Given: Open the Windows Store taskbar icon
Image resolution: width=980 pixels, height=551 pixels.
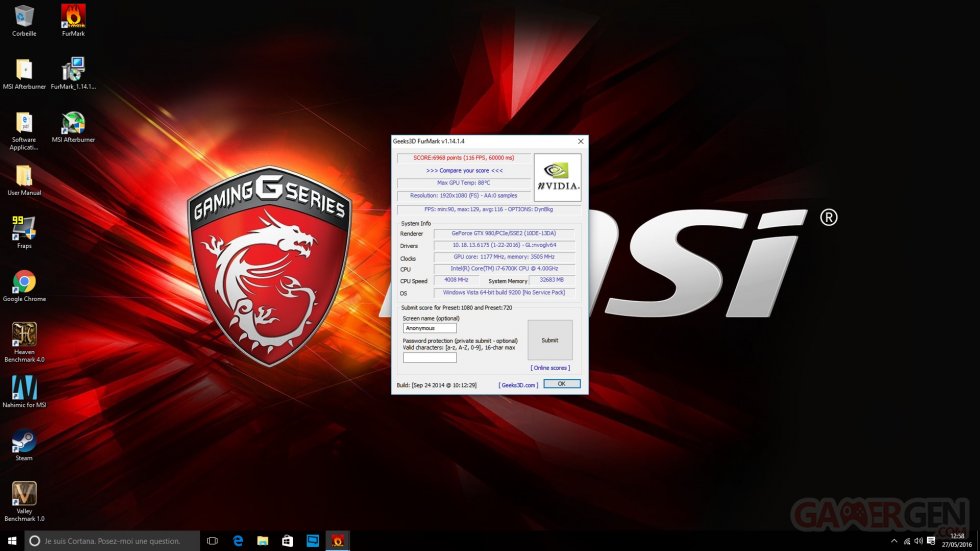Looking at the screenshot, I should click(288, 540).
